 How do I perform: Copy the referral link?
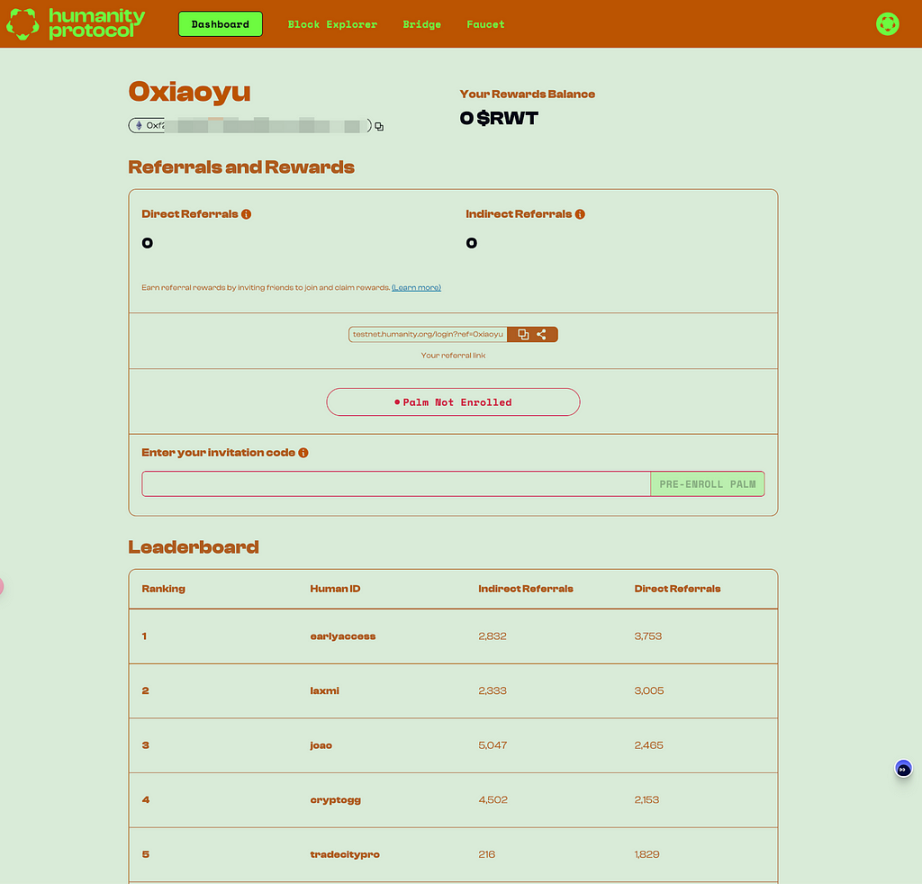pyautogui.click(x=523, y=334)
